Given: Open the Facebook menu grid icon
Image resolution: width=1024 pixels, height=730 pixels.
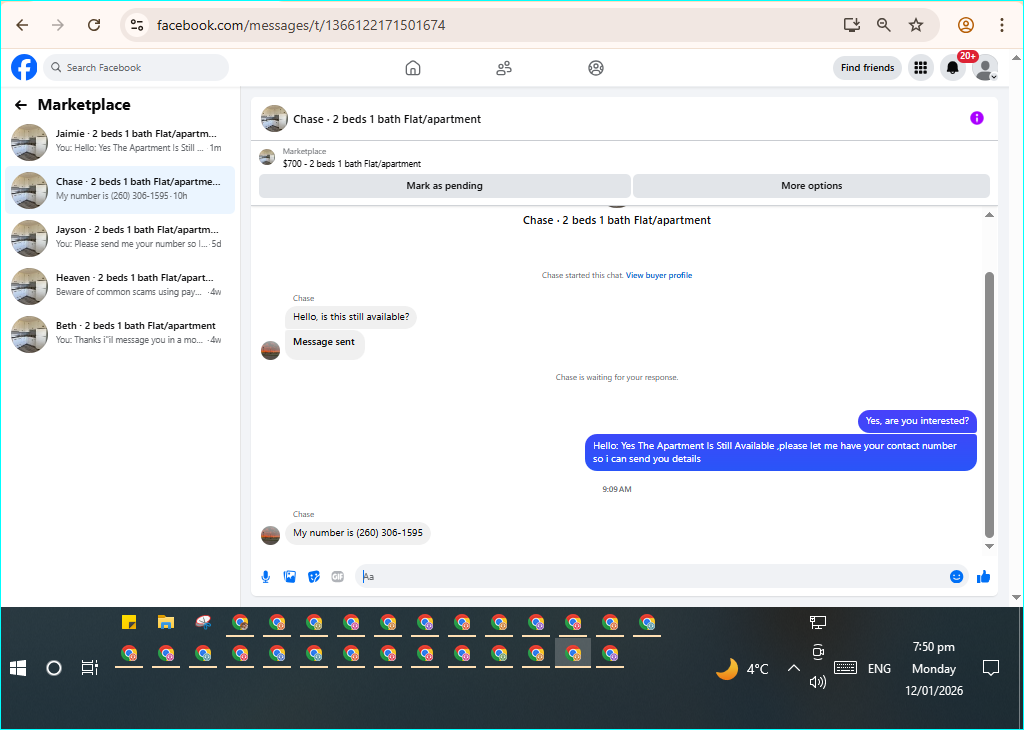Looking at the screenshot, I should tap(921, 67).
